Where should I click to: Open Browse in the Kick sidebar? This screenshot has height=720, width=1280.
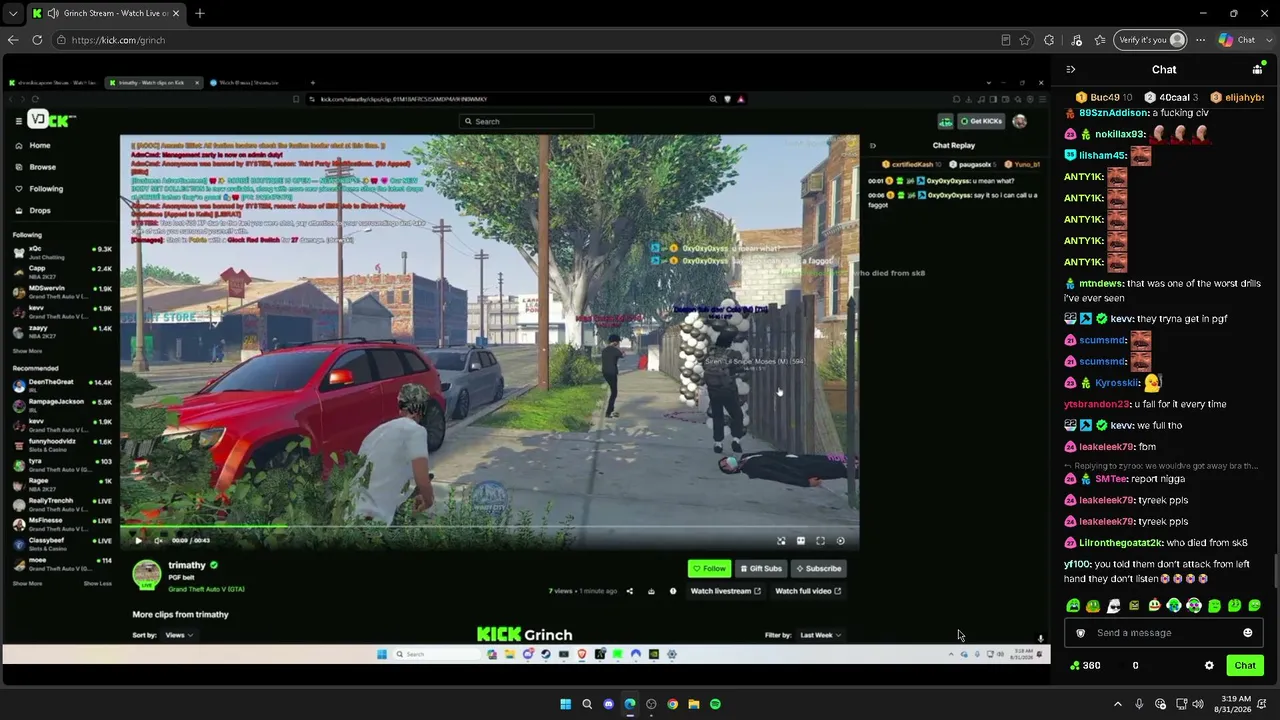42,167
